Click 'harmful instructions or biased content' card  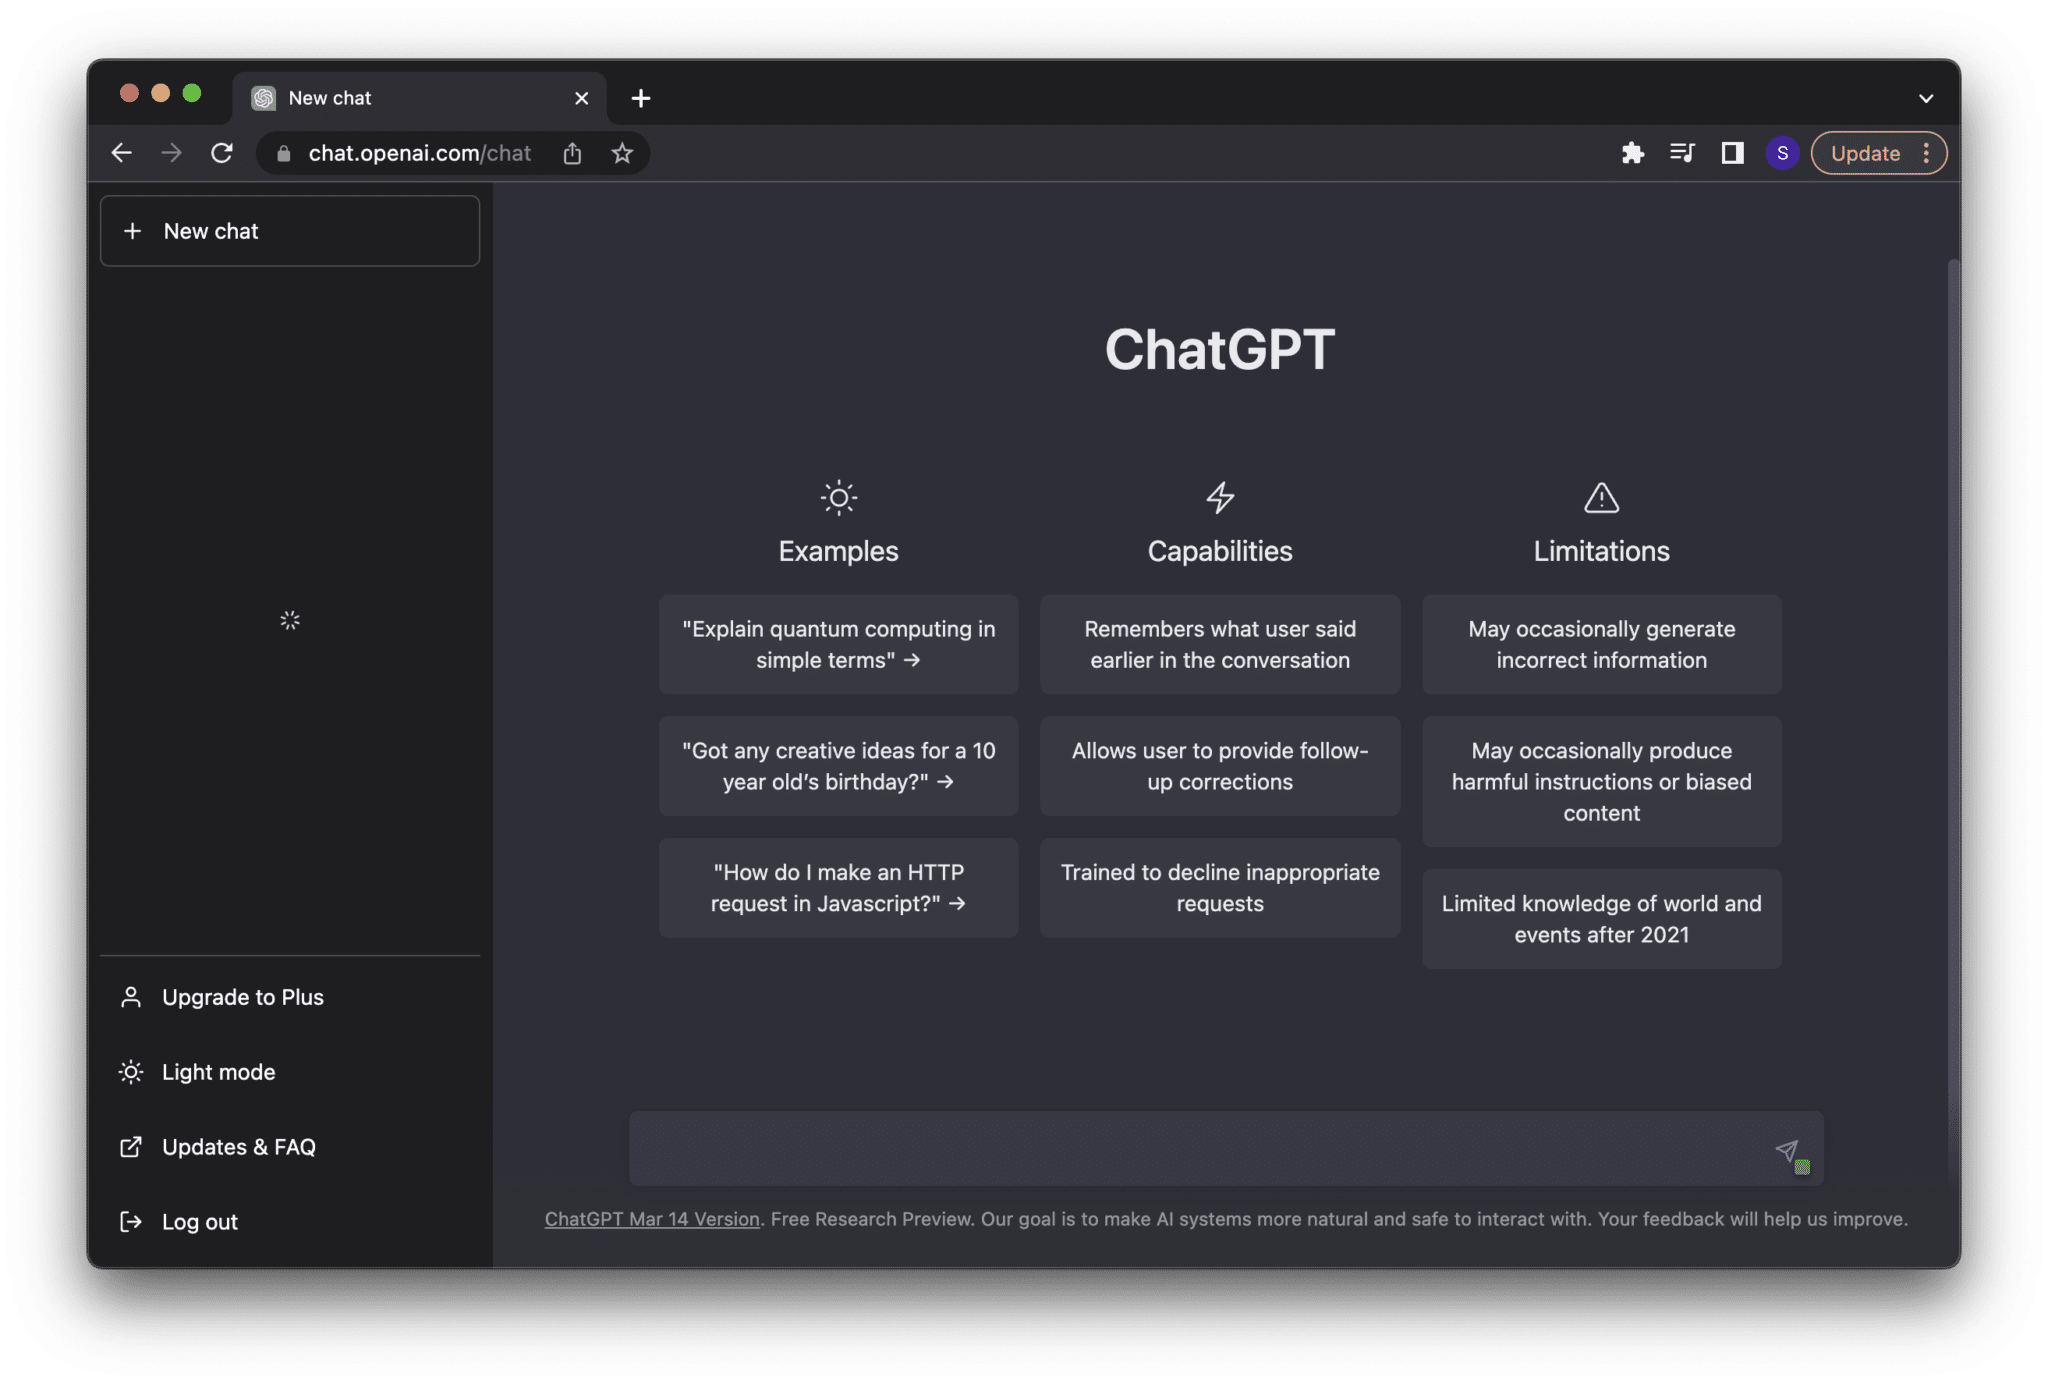1602,782
